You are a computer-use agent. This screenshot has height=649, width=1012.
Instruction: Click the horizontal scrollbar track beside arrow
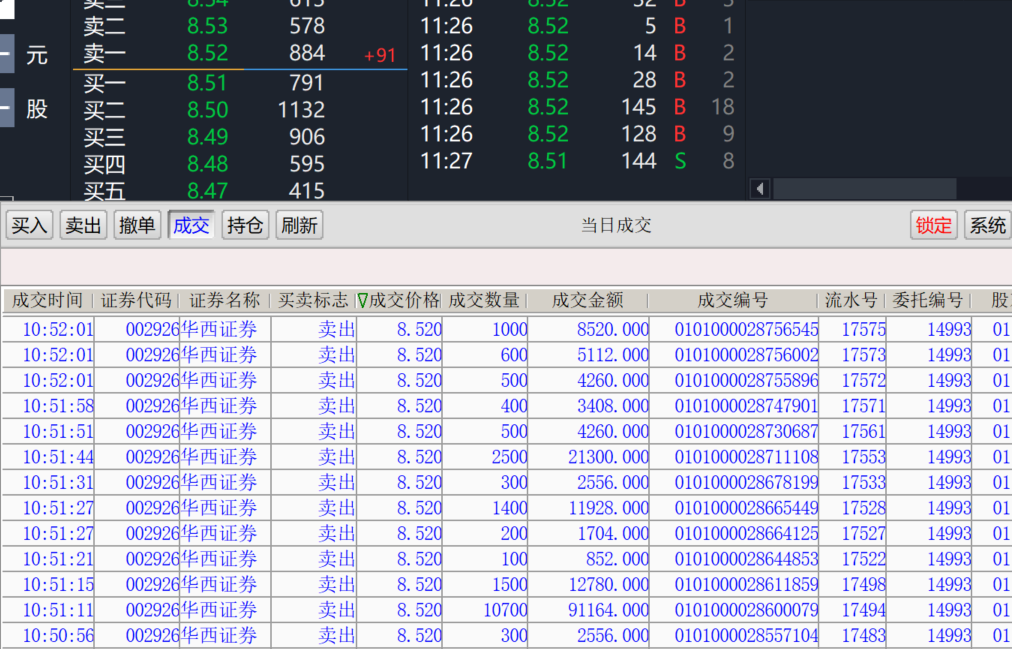click(x=865, y=189)
